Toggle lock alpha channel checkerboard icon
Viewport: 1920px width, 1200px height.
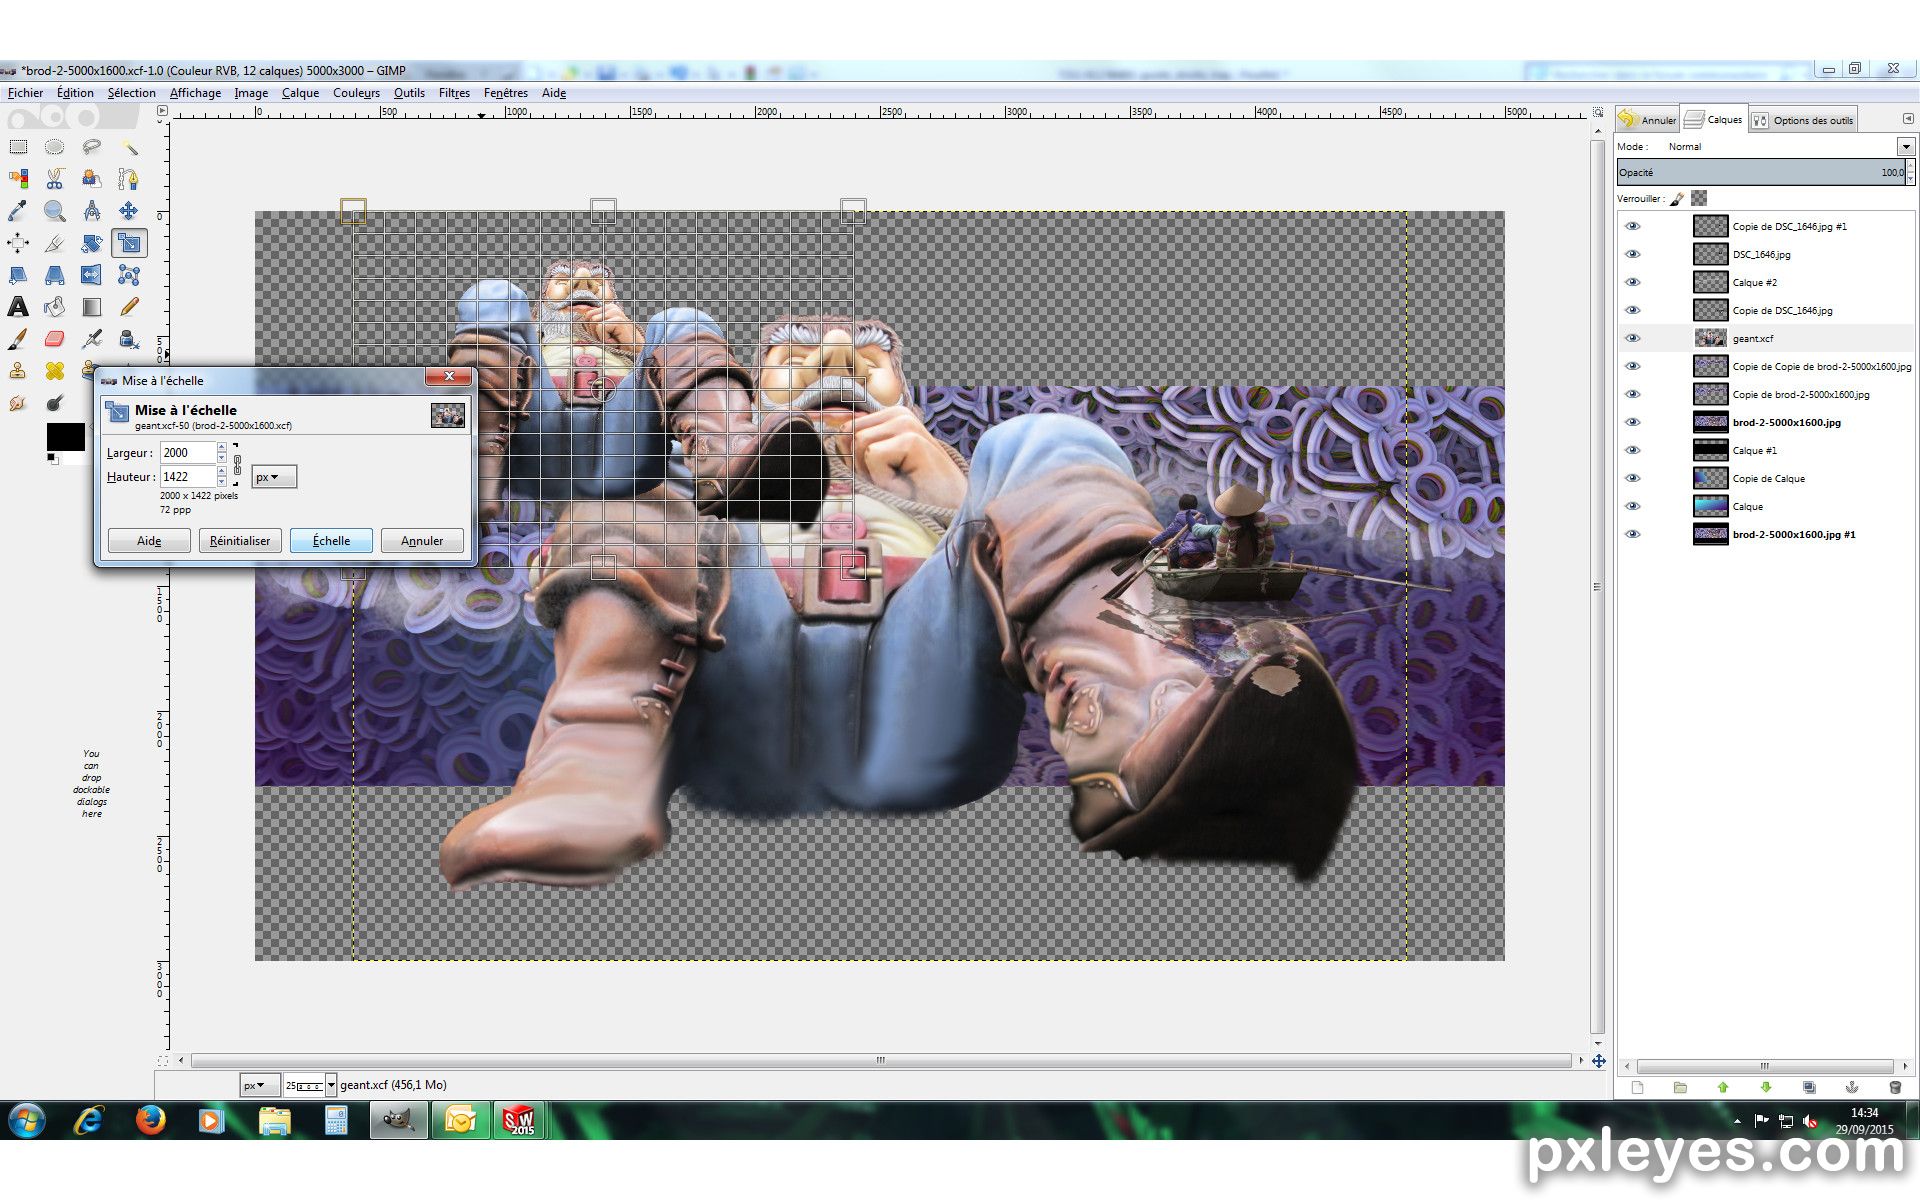pos(1699,198)
